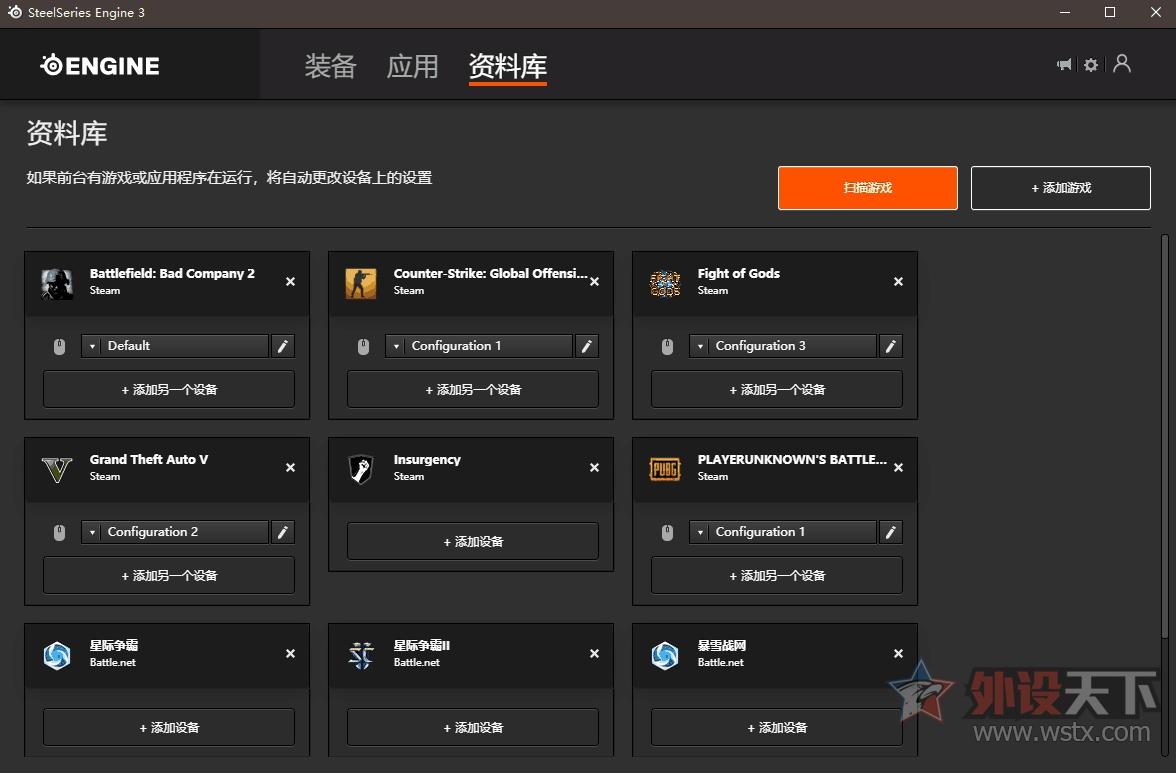Edit Counter-Strike's Configuration 1 with the pencil icon
The width and height of the screenshot is (1176, 773).
click(x=586, y=346)
